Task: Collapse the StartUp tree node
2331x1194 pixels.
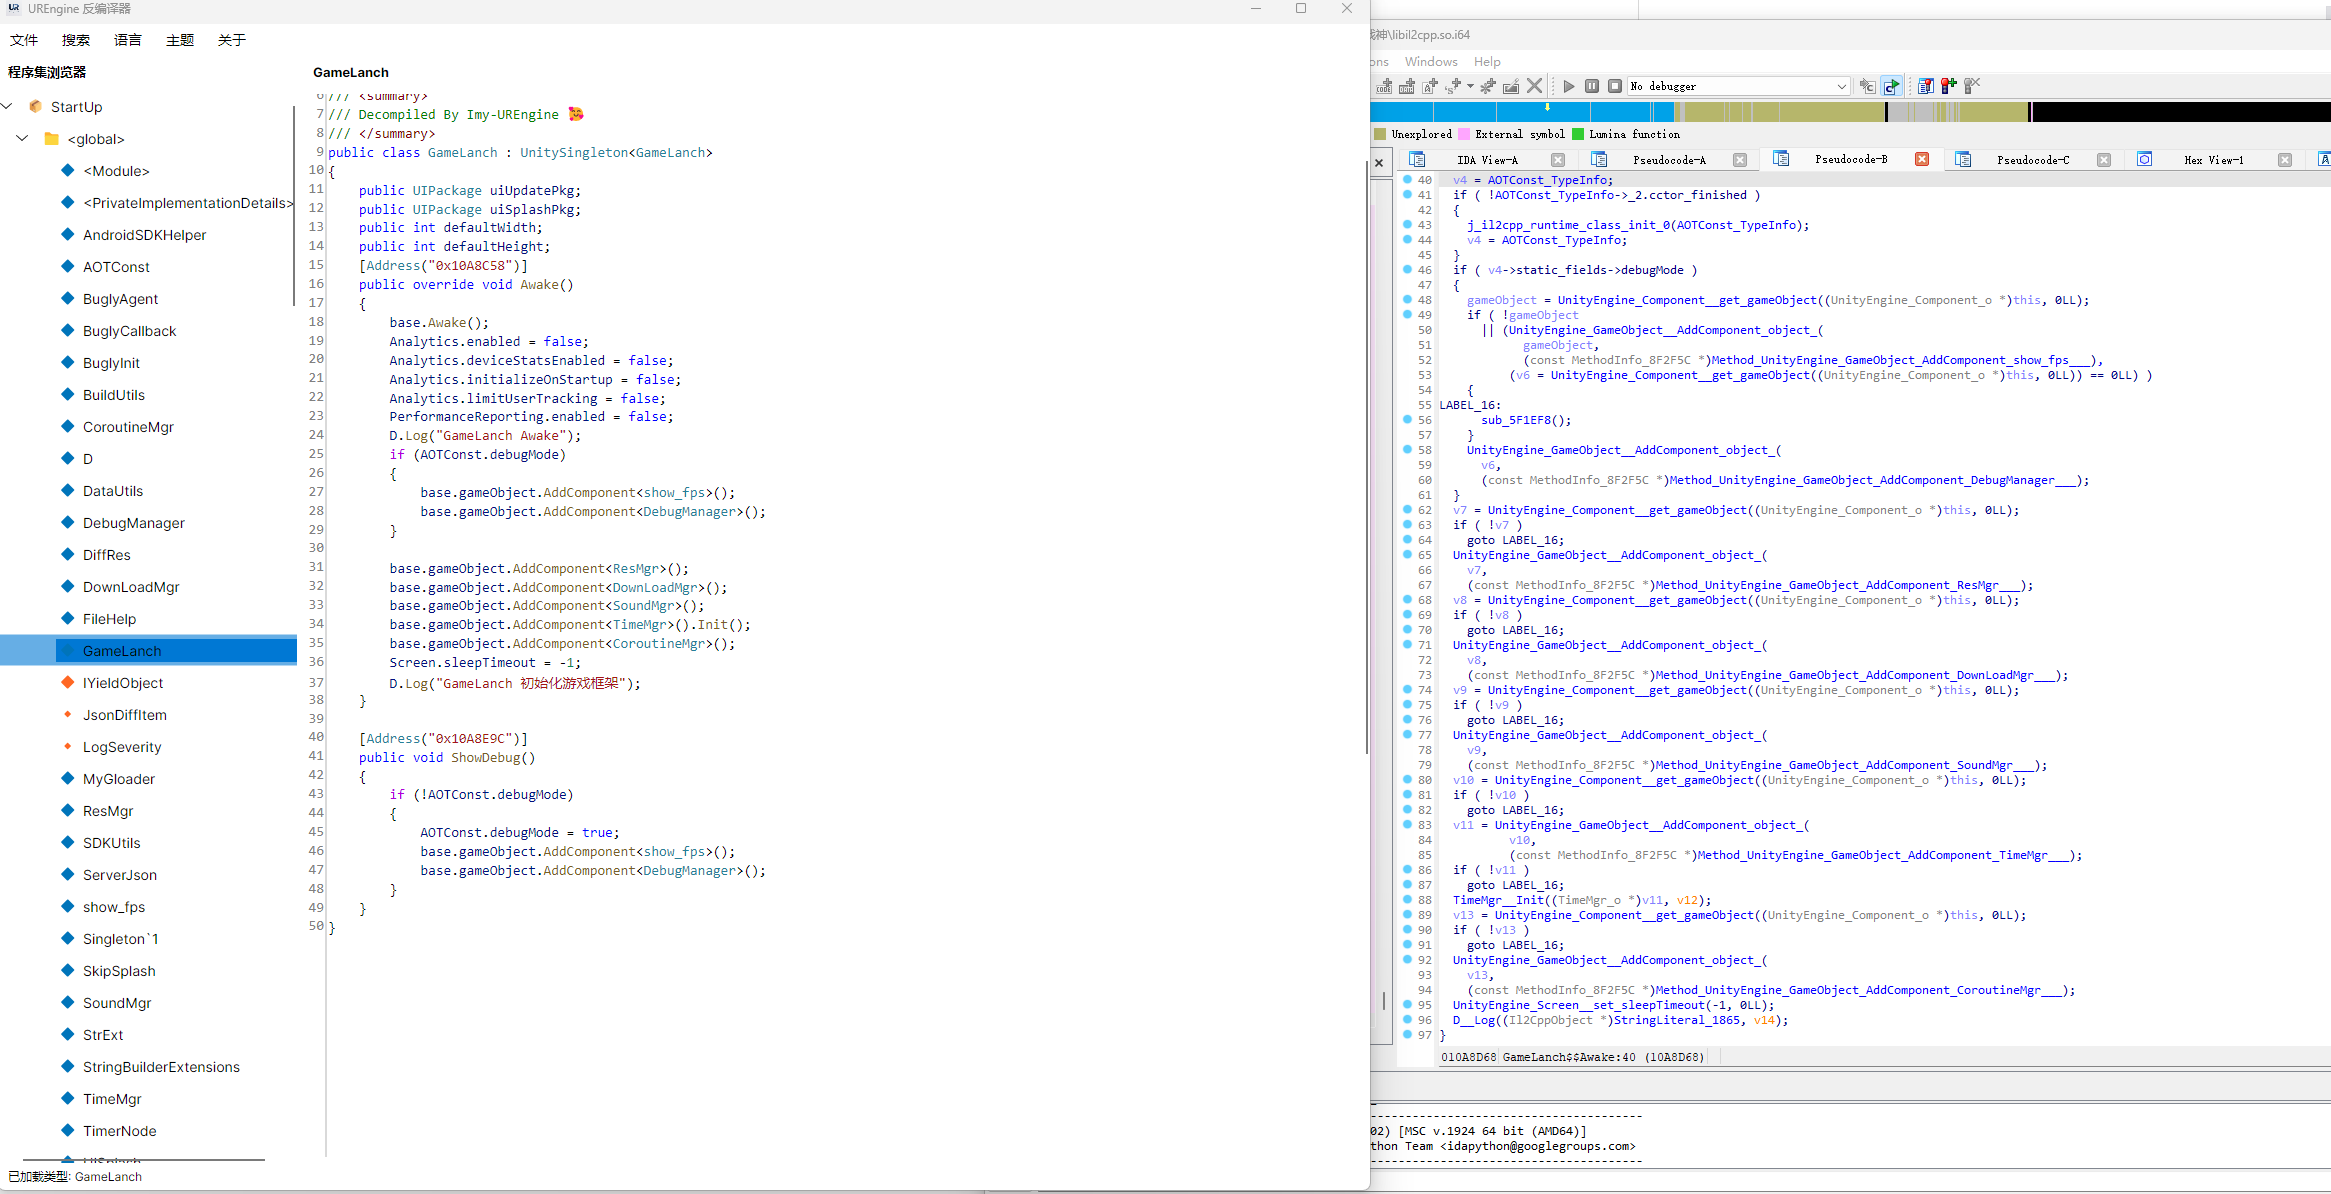Action: [8, 107]
